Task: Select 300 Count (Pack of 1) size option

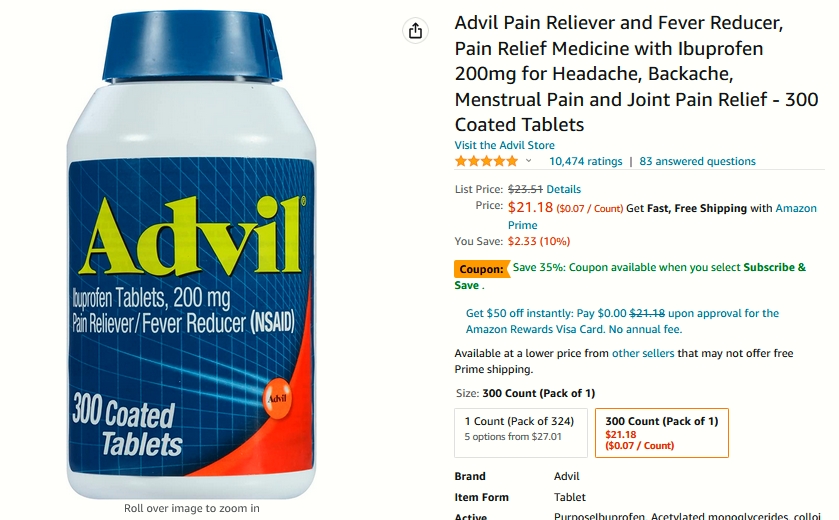Action: 662,433
